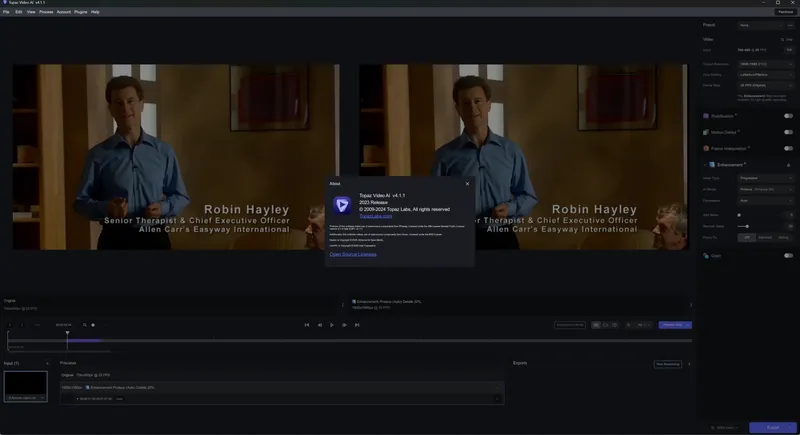The height and width of the screenshot is (435, 800).
Task: Click the purple preview segment on timeline
Action: (84, 340)
